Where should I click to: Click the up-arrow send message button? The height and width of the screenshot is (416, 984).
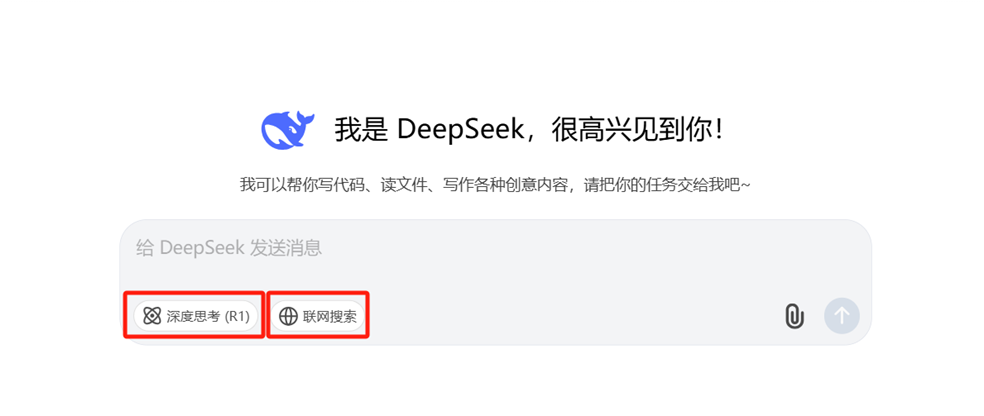(x=842, y=315)
